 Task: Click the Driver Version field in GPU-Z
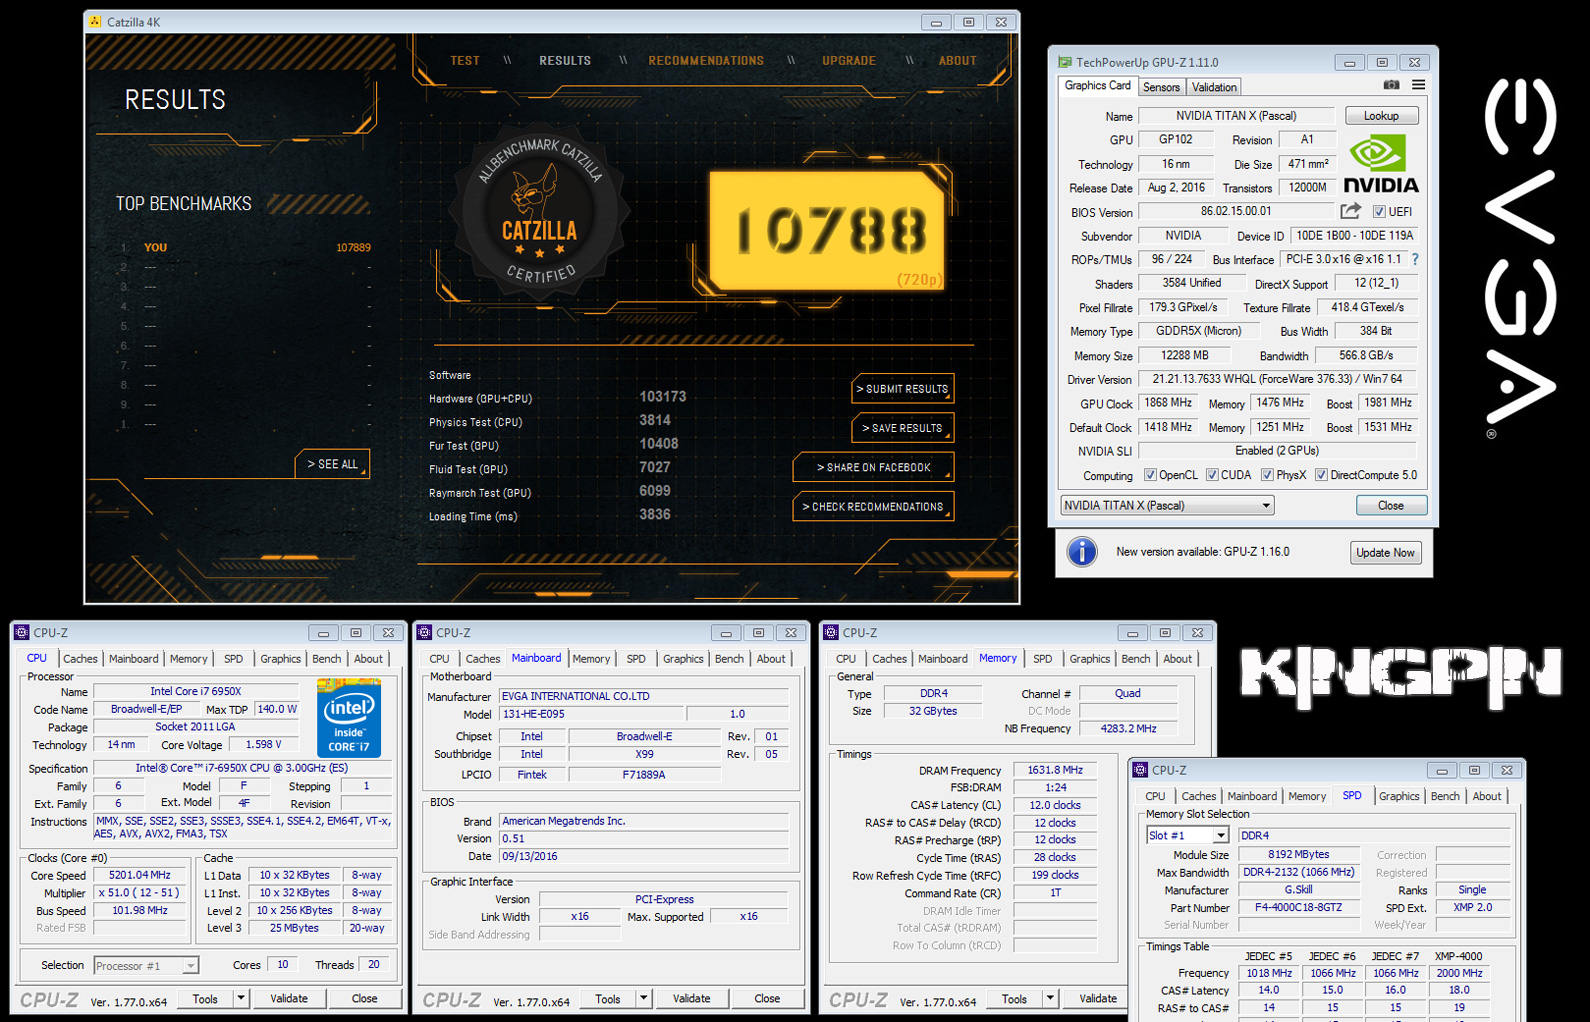[x=1277, y=379]
